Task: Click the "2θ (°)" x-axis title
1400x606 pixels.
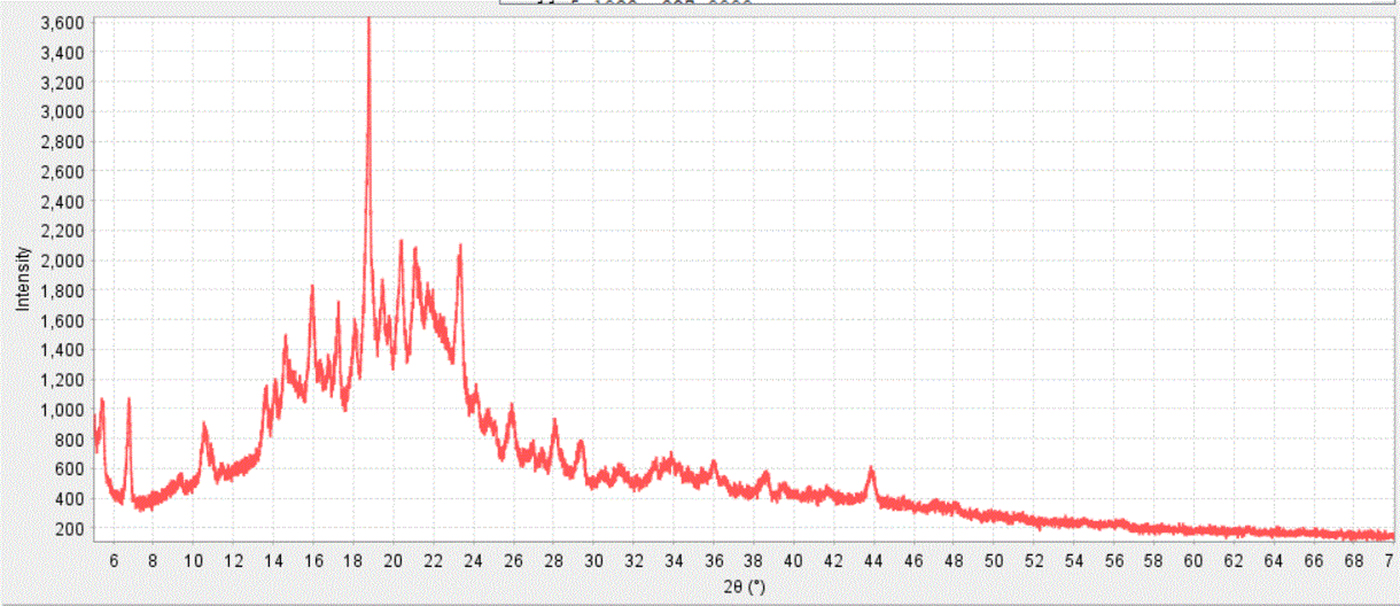Action: 742,585
